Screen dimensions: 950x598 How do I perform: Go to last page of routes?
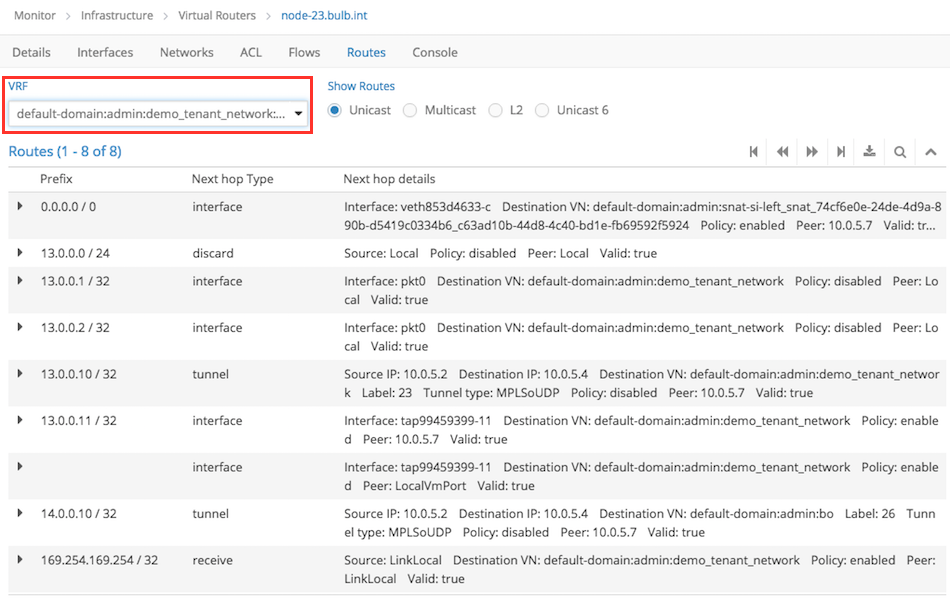point(841,151)
